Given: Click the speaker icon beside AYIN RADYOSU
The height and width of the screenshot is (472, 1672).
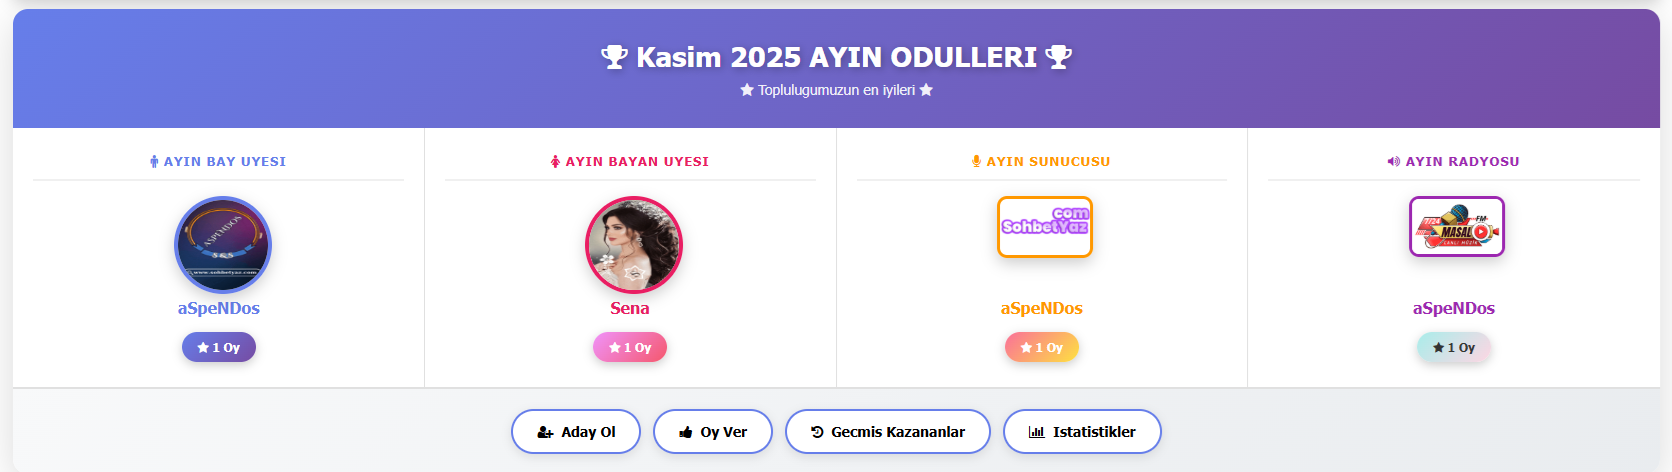Looking at the screenshot, I should click(1393, 161).
